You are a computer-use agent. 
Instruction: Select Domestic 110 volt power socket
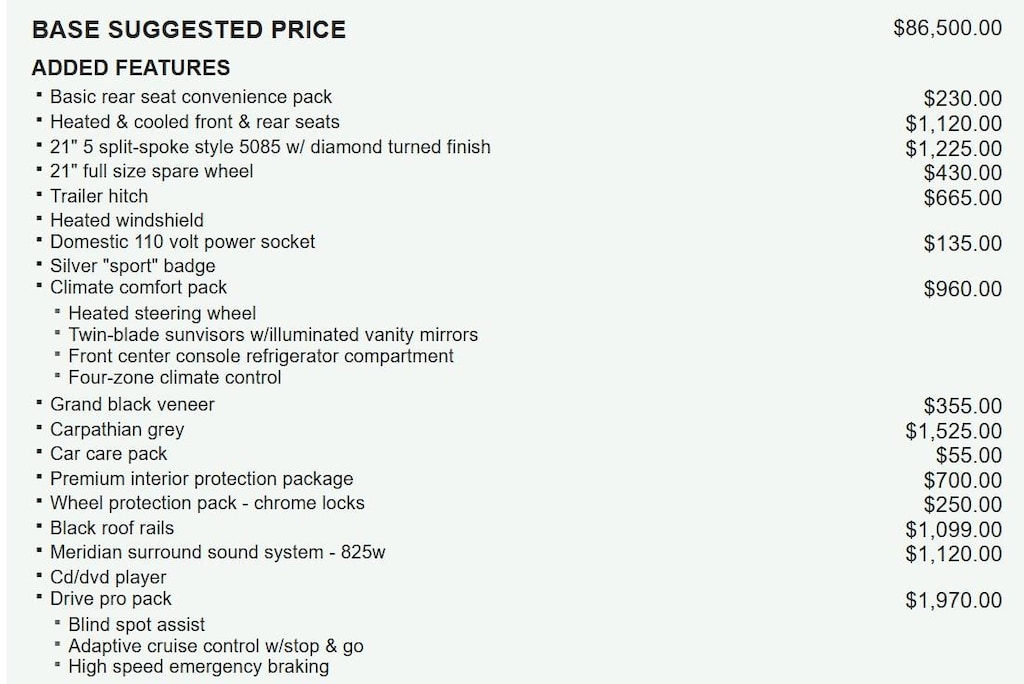tap(183, 242)
